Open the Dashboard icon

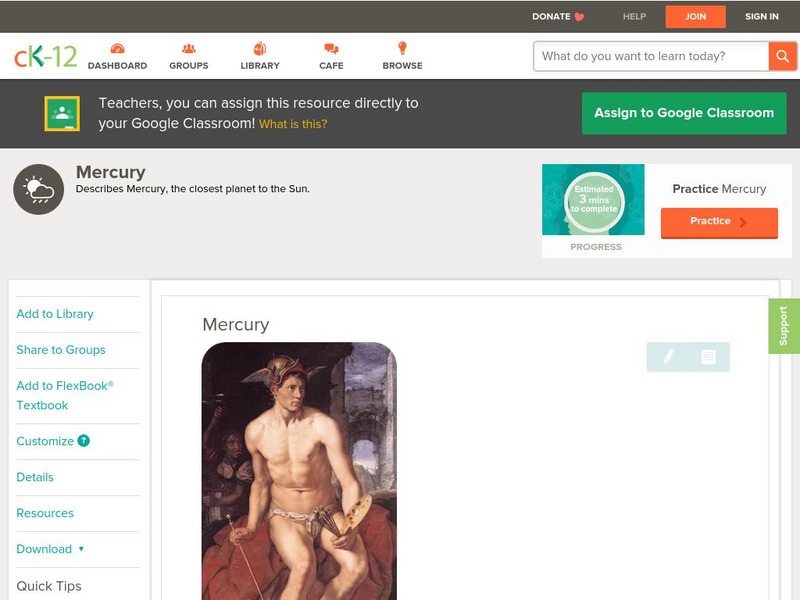point(117,49)
